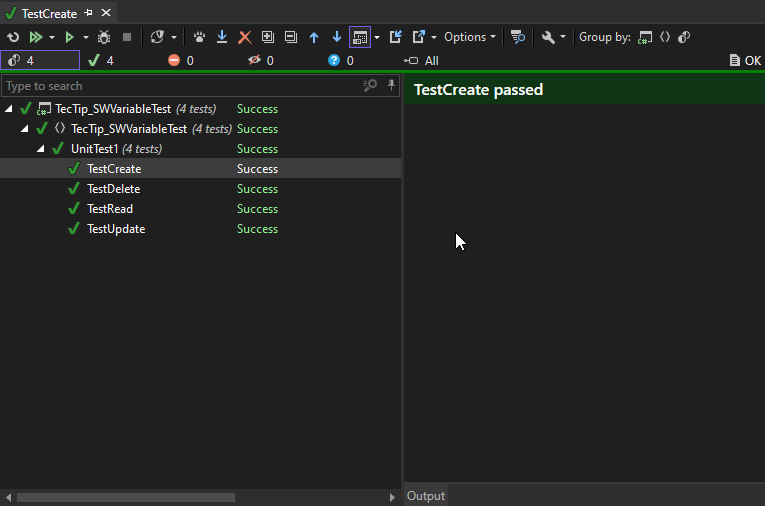Filter by total tests count 4
765x506 pixels.
pos(40,61)
